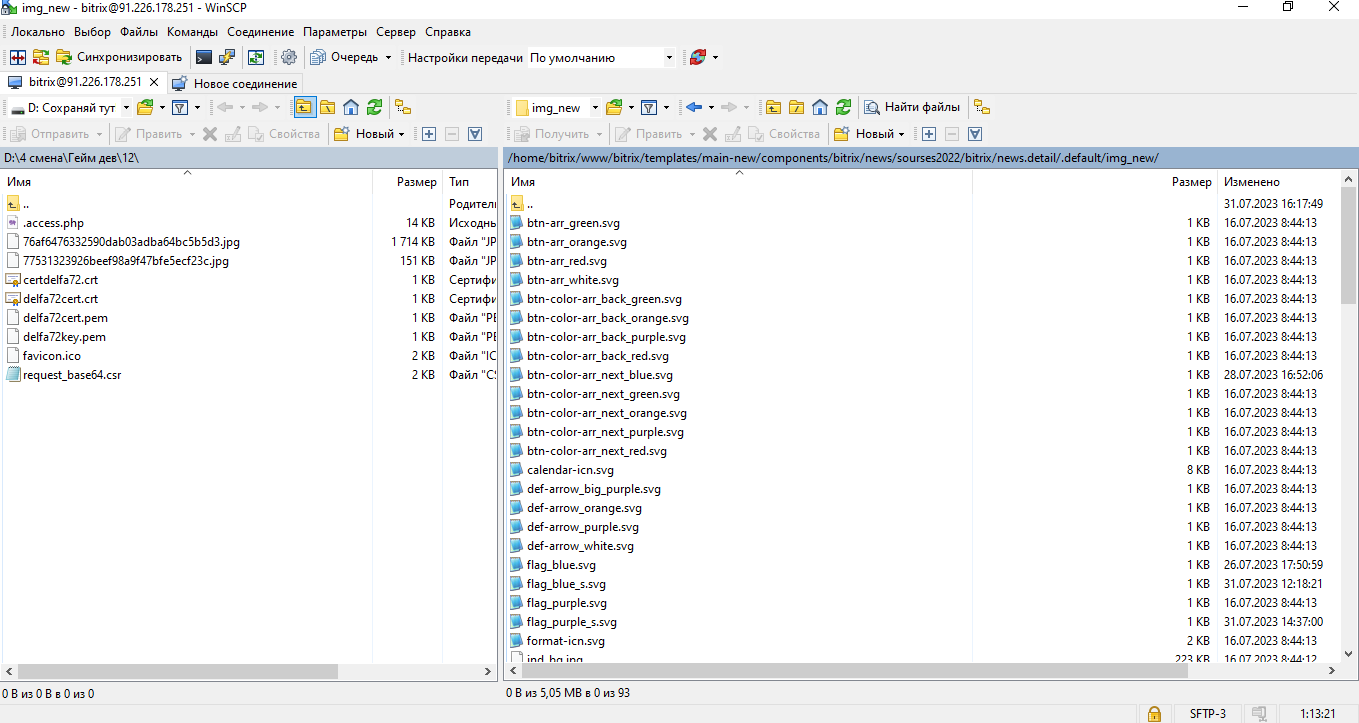Open the transfer settings preset combo box
Viewport: 1359px width, 723px height.
coord(602,57)
